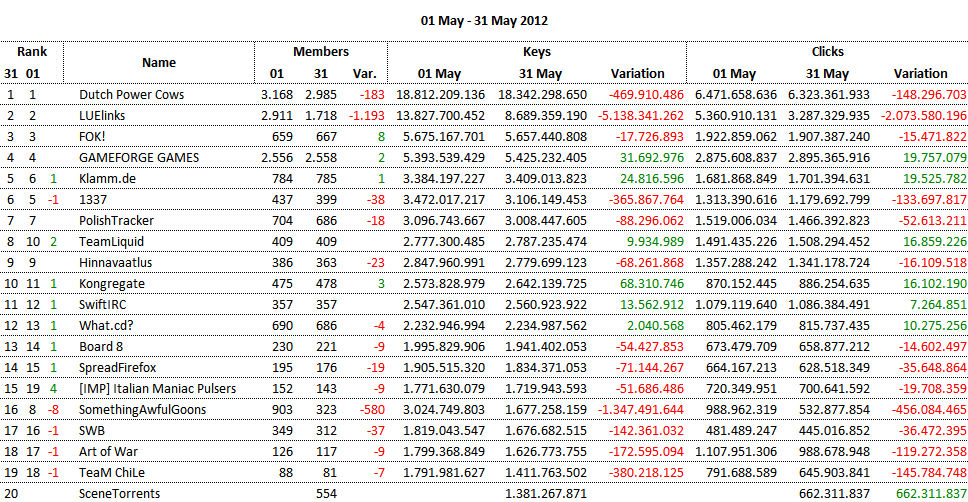The width and height of the screenshot is (968, 502).
Task: Select keys variation 68.310.746
Action: pyautogui.click(x=652, y=283)
